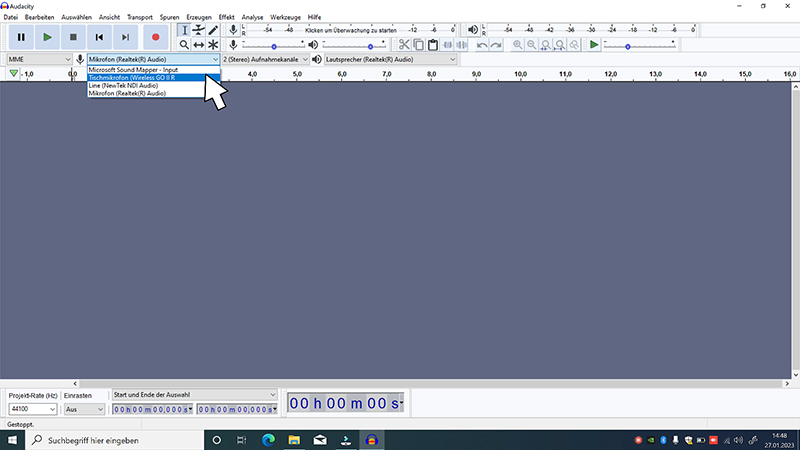Adjust the recording volume slider
The height and width of the screenshot is (450, 800).
(x=273, y=45)
